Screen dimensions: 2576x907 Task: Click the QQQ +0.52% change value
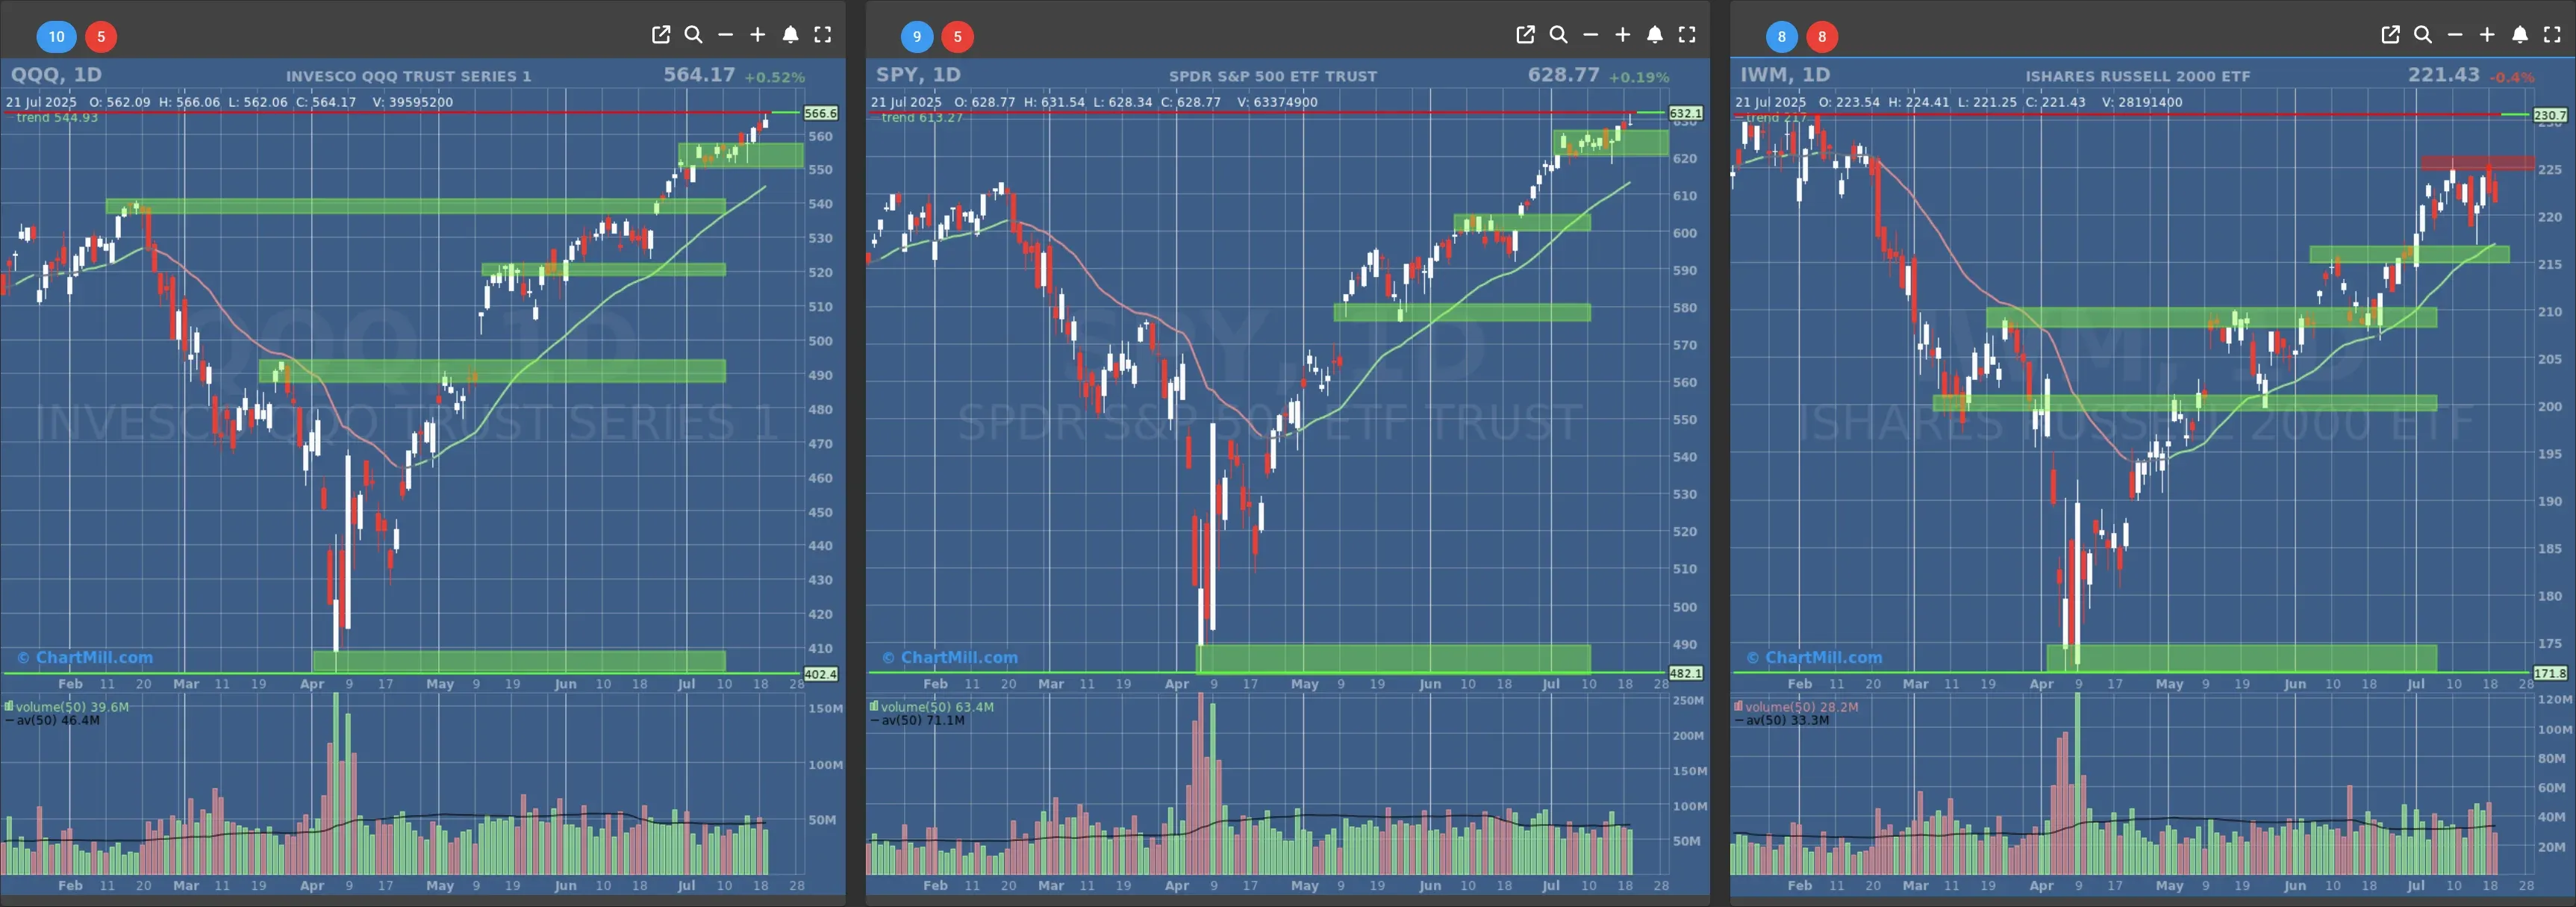point(774,77)
